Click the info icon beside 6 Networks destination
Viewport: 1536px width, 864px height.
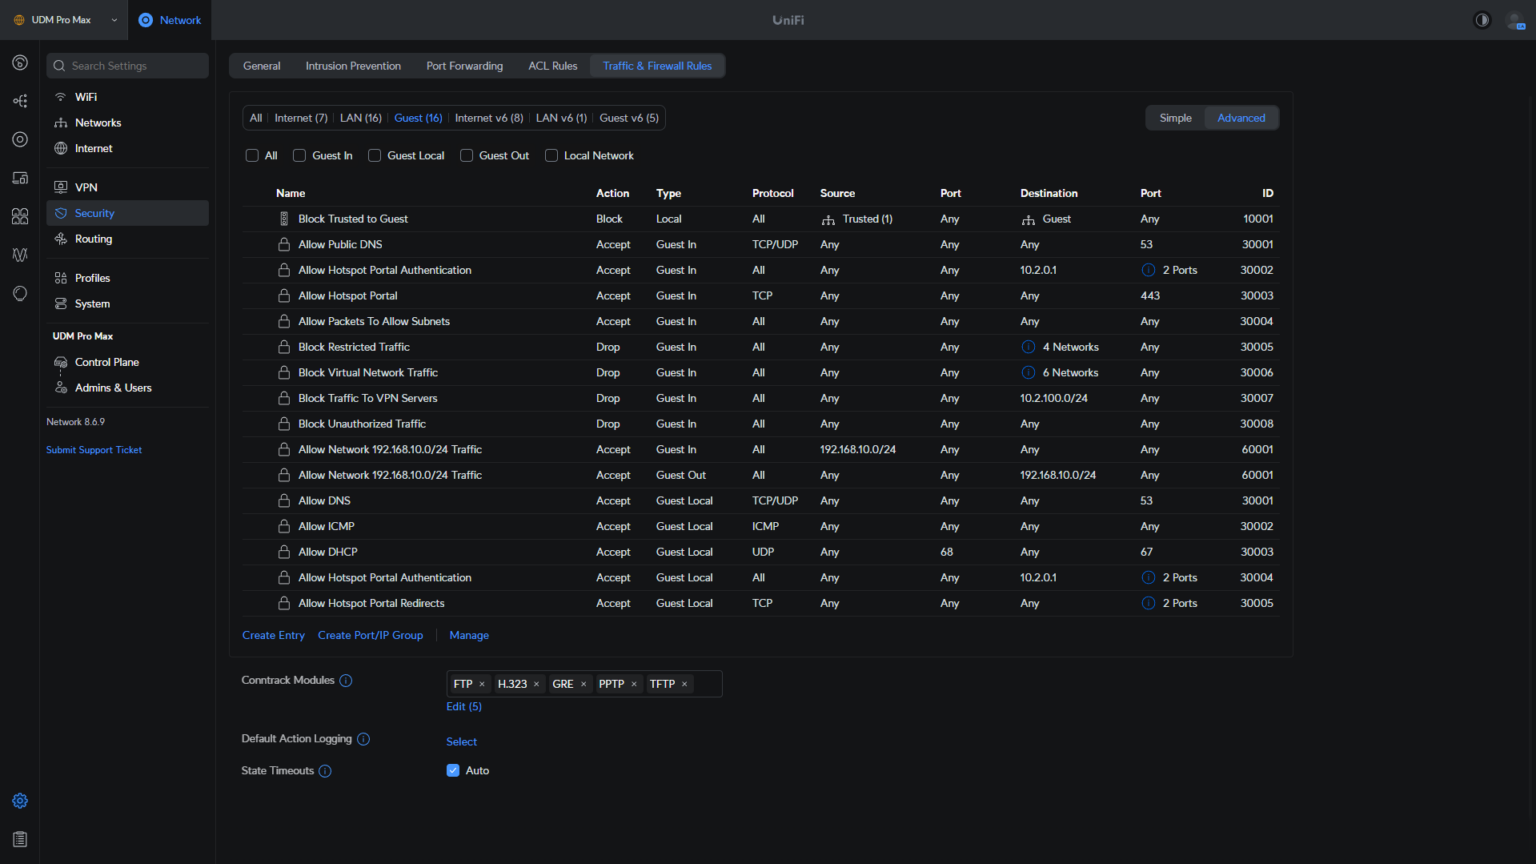tap(1028, 372)
